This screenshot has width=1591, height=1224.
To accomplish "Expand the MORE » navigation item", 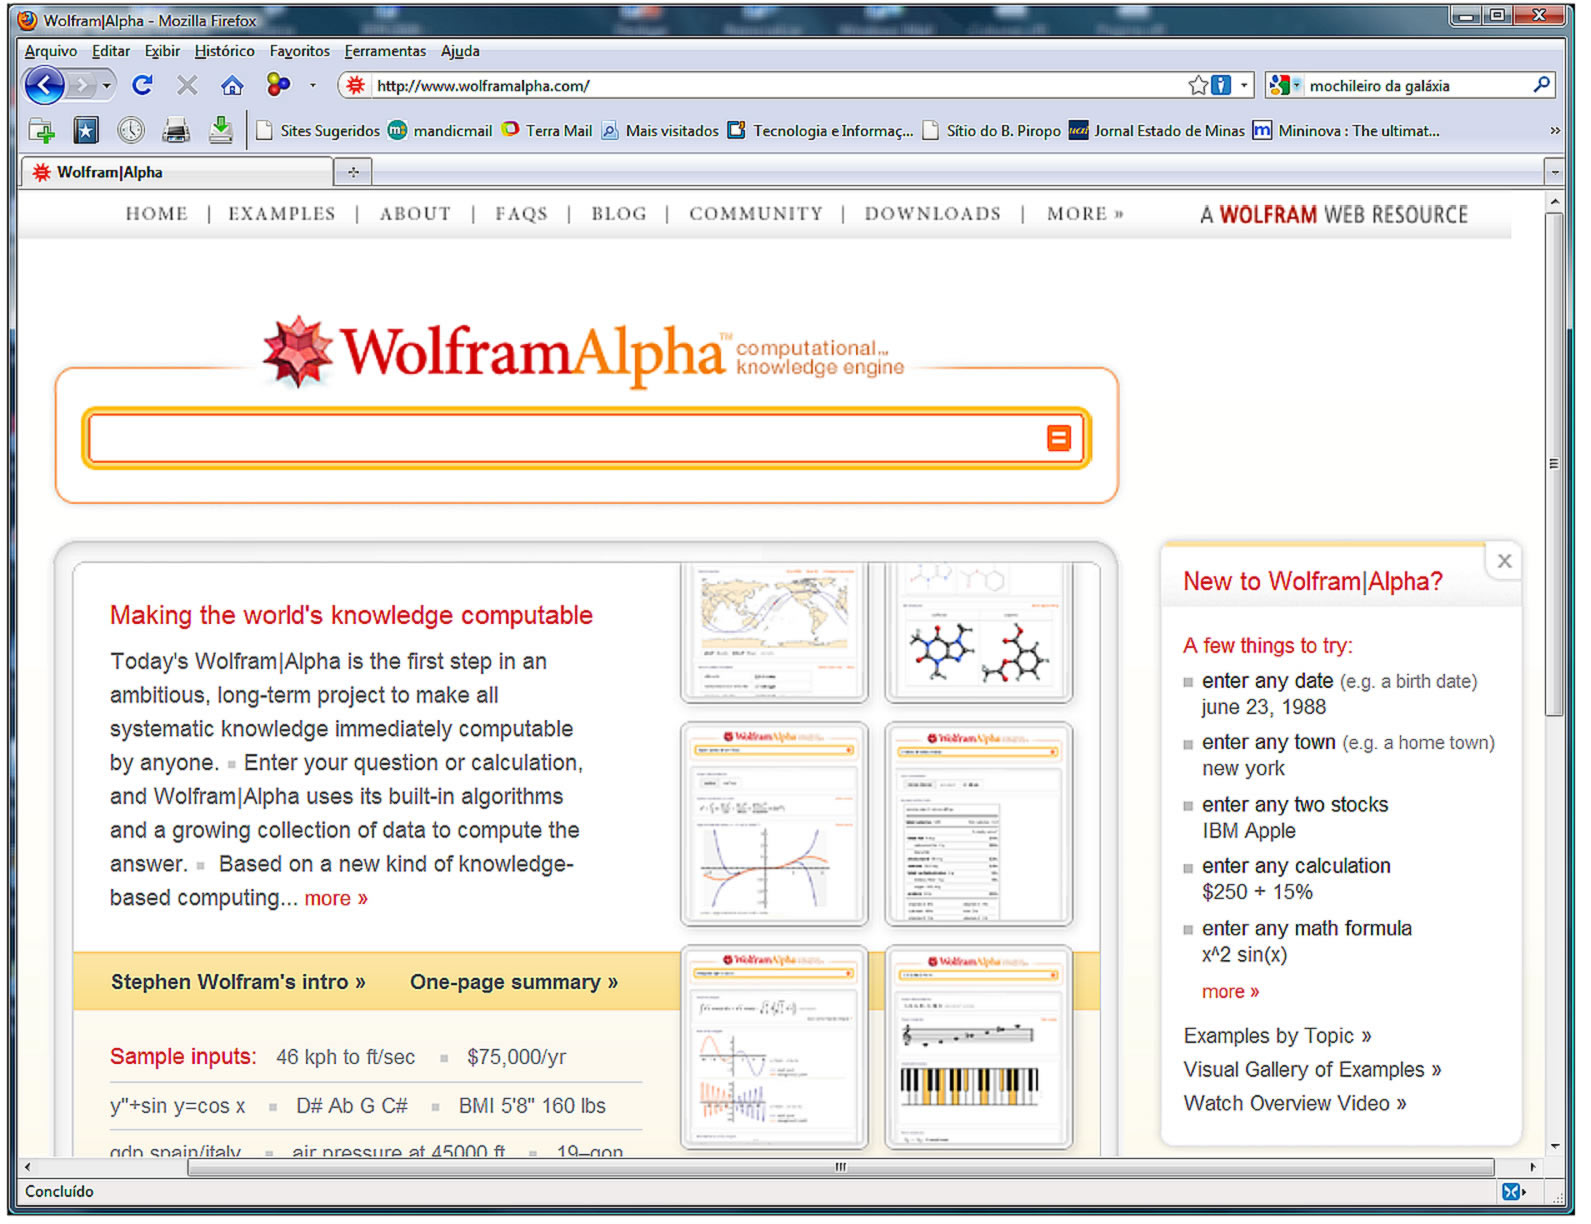I will (1085, 213).
